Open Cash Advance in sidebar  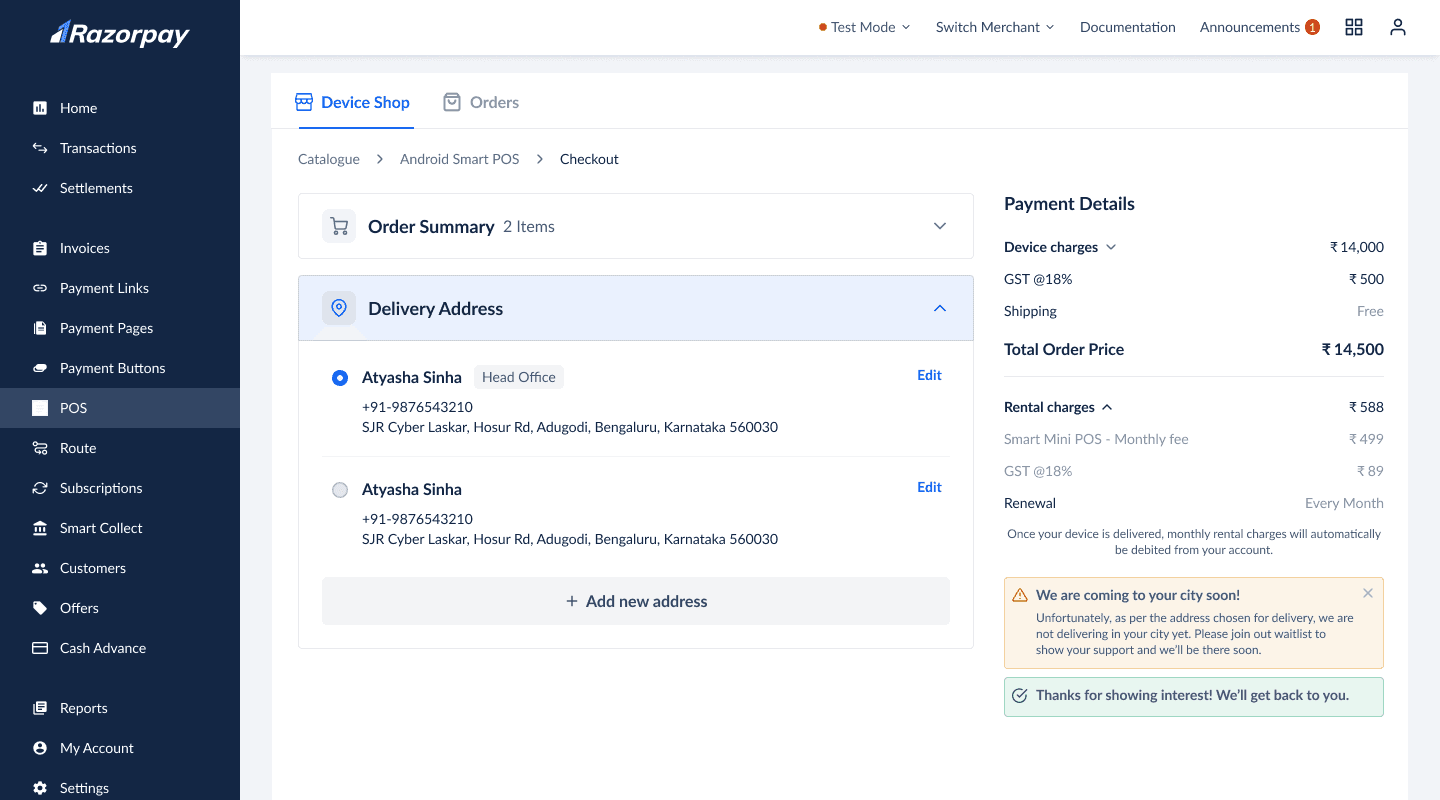tap(120, 648)
